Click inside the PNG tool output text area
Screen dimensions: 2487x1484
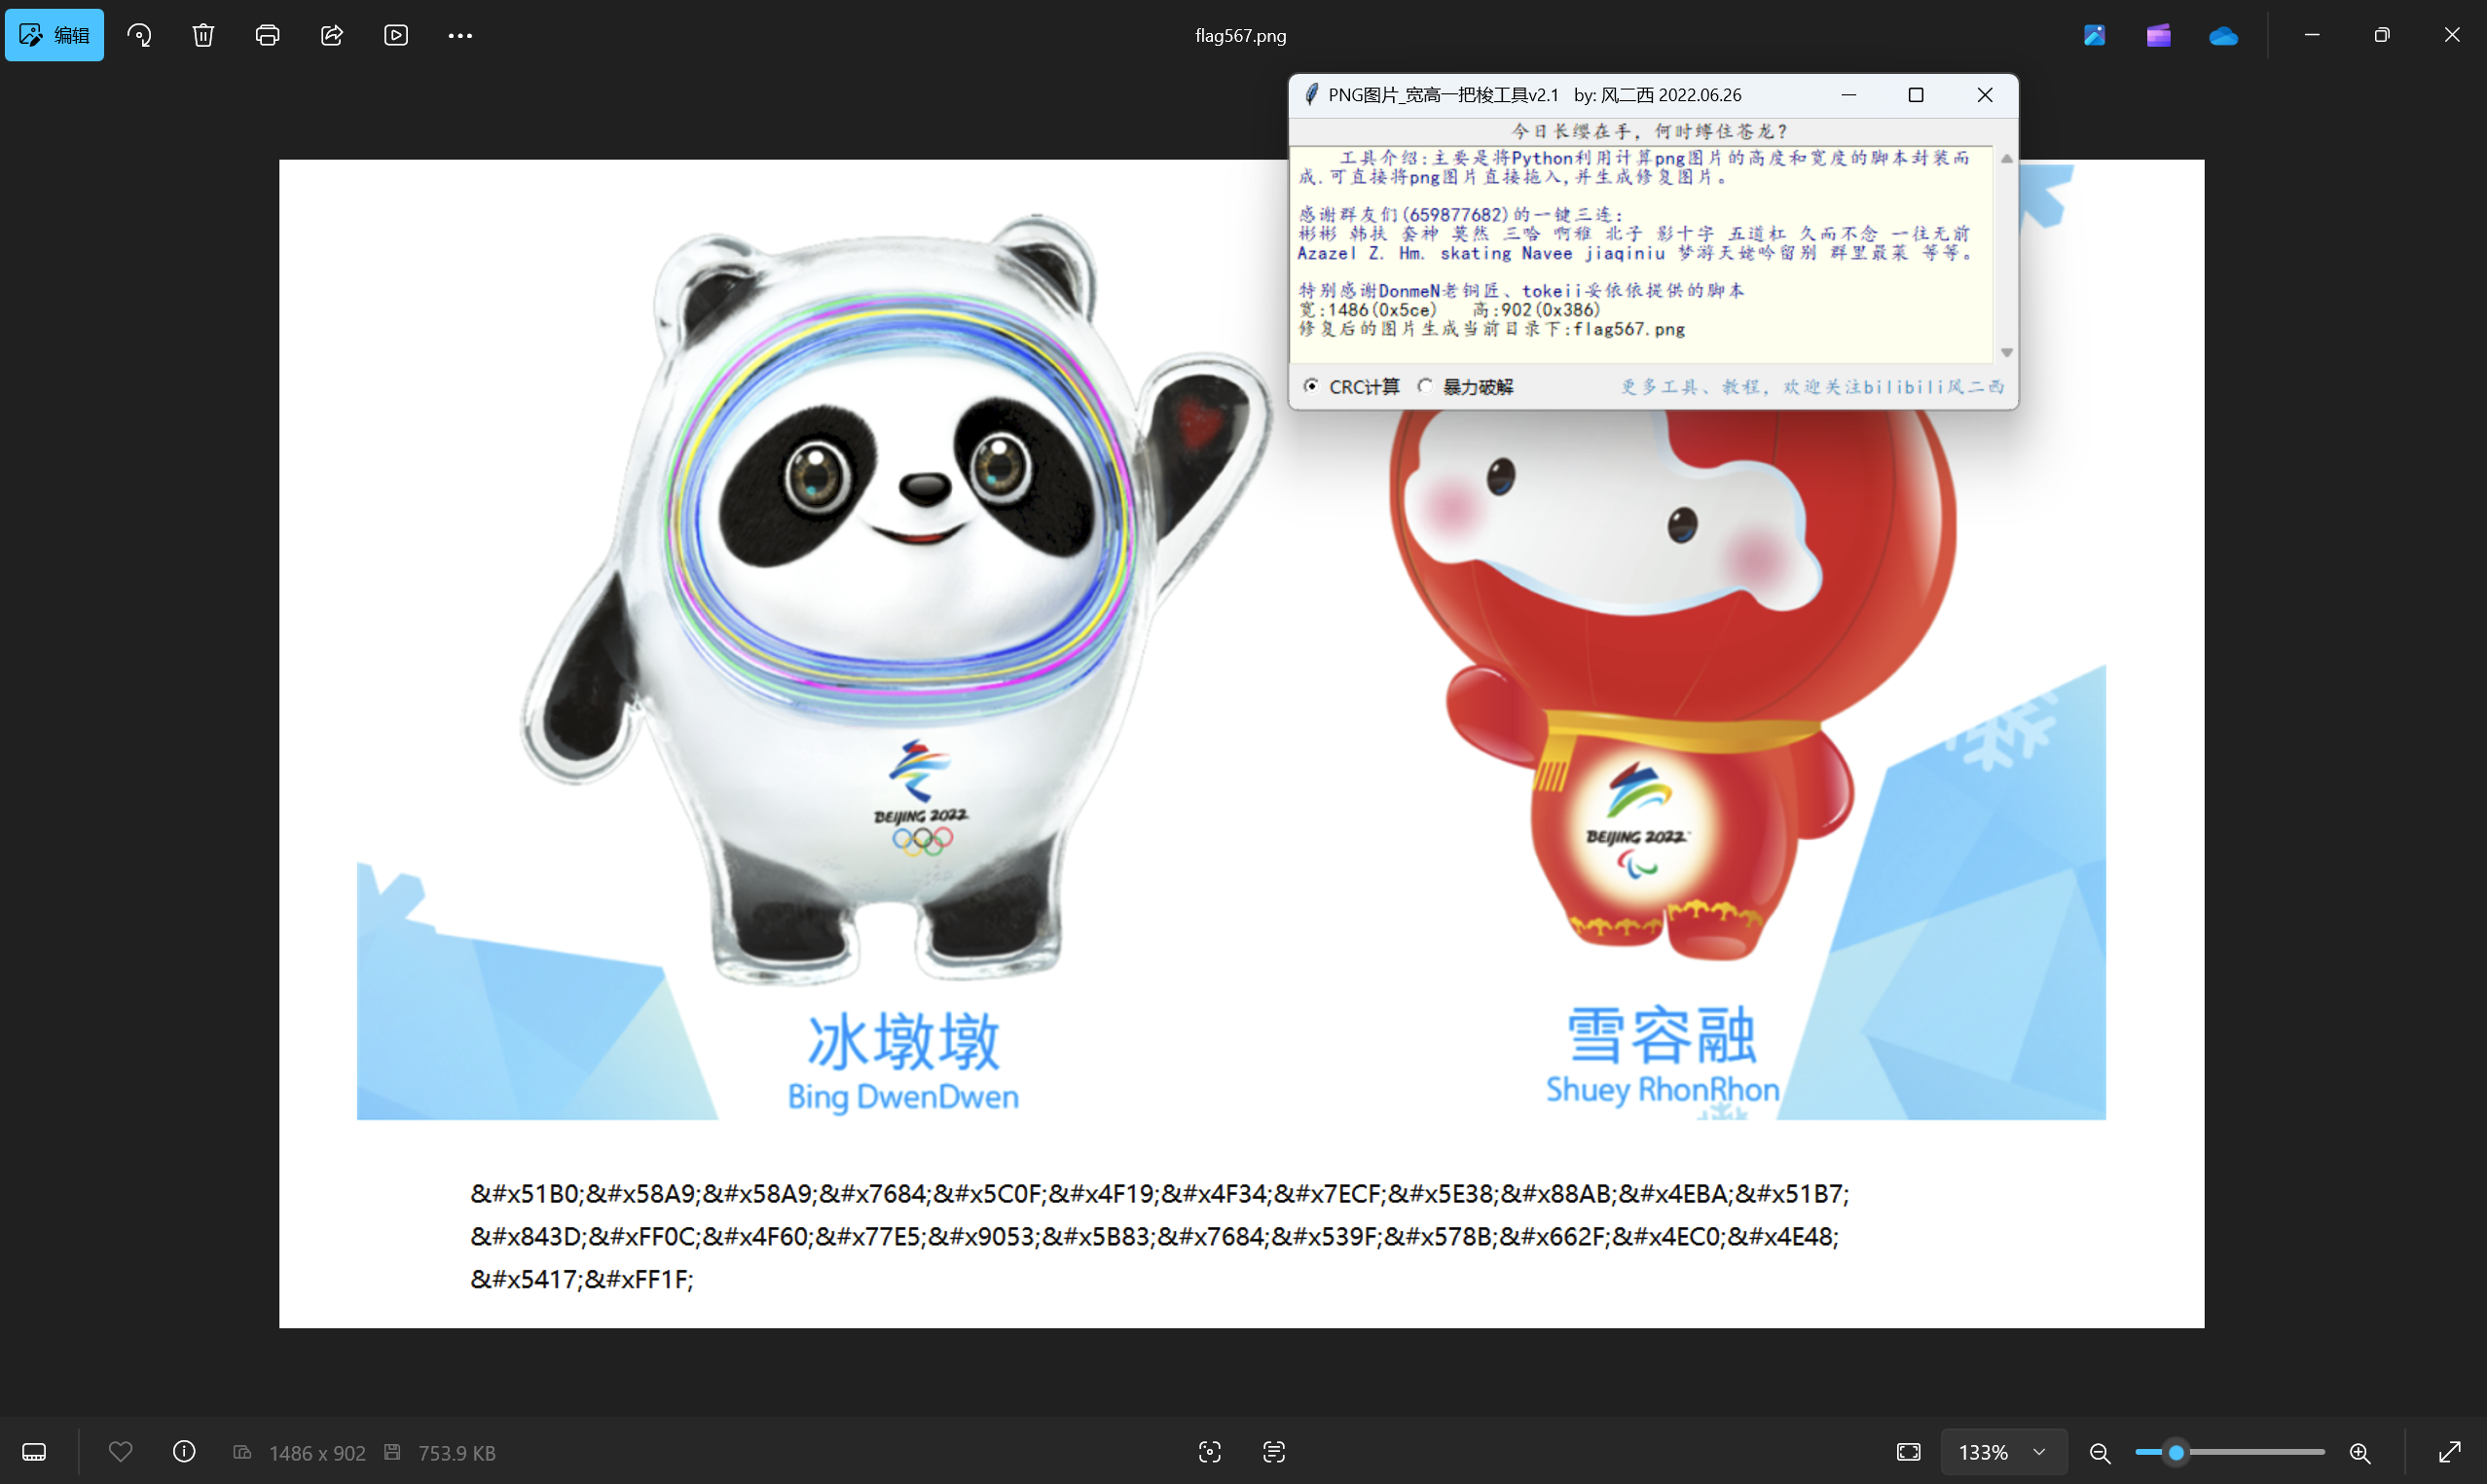[x=1642, y=255]
